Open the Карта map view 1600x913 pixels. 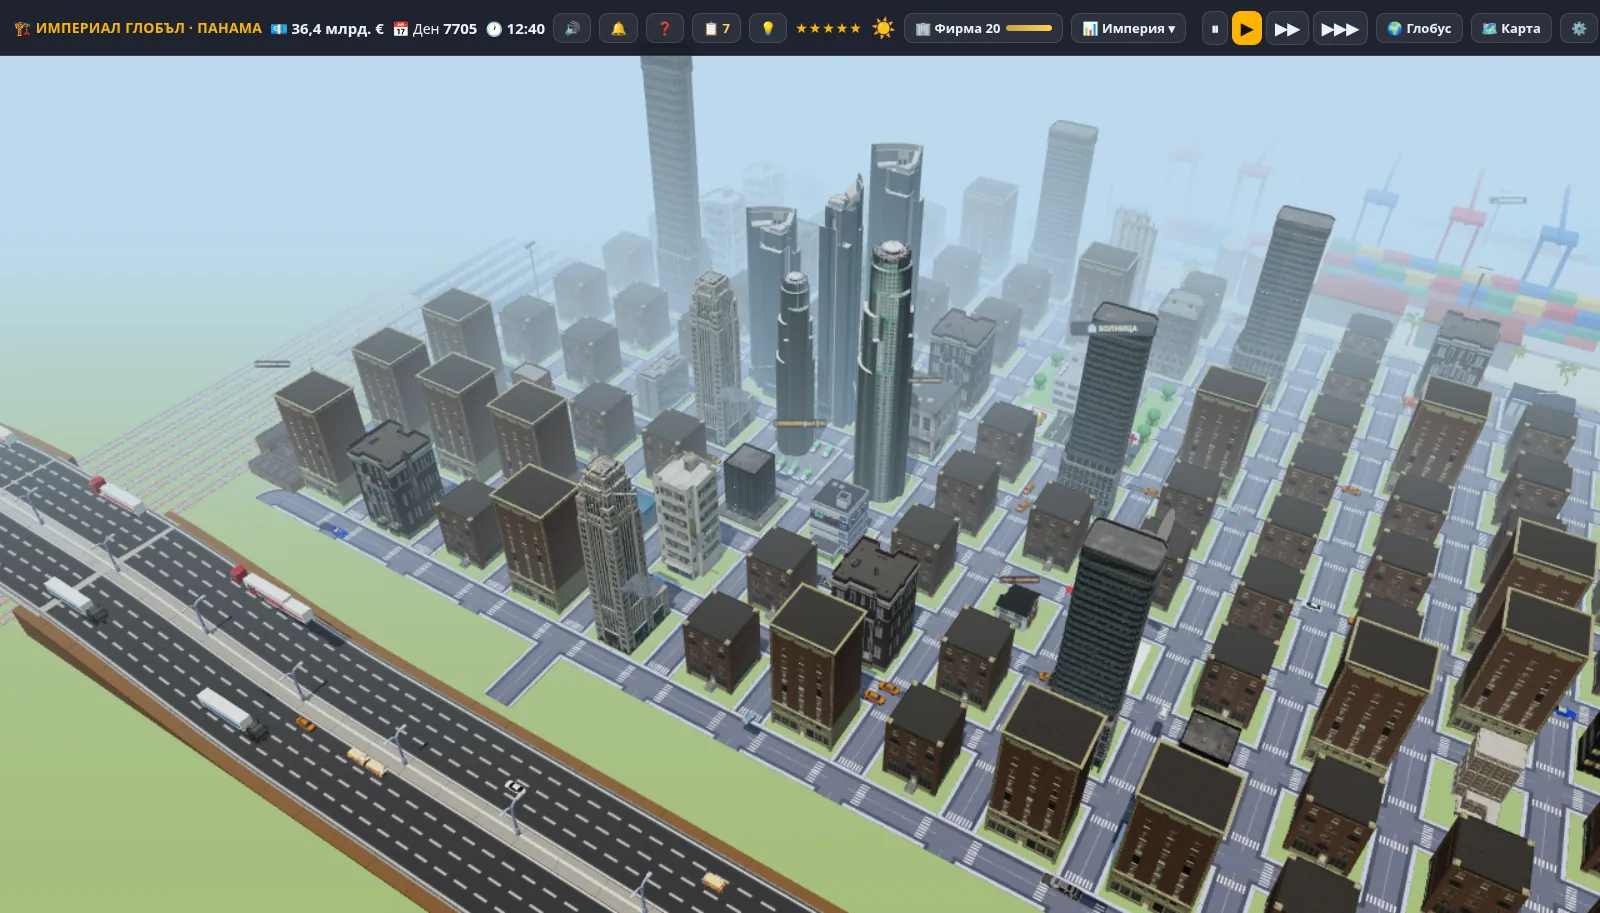[x=1511, y=28]
